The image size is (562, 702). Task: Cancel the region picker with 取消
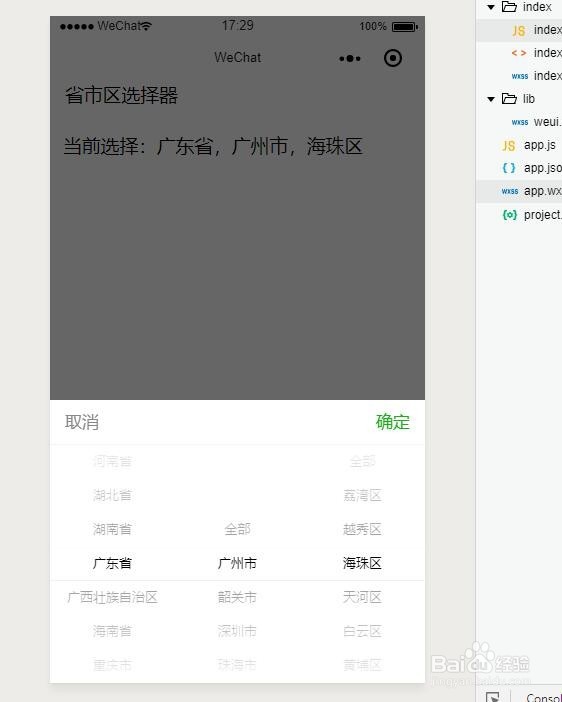(x=82, y=422)
